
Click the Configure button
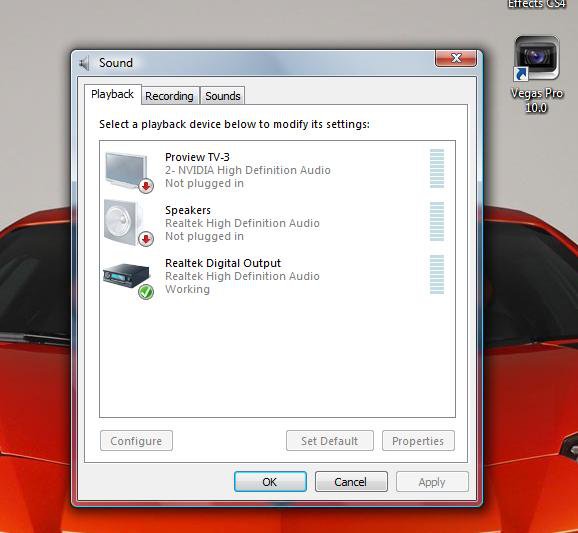coord(136,440)
